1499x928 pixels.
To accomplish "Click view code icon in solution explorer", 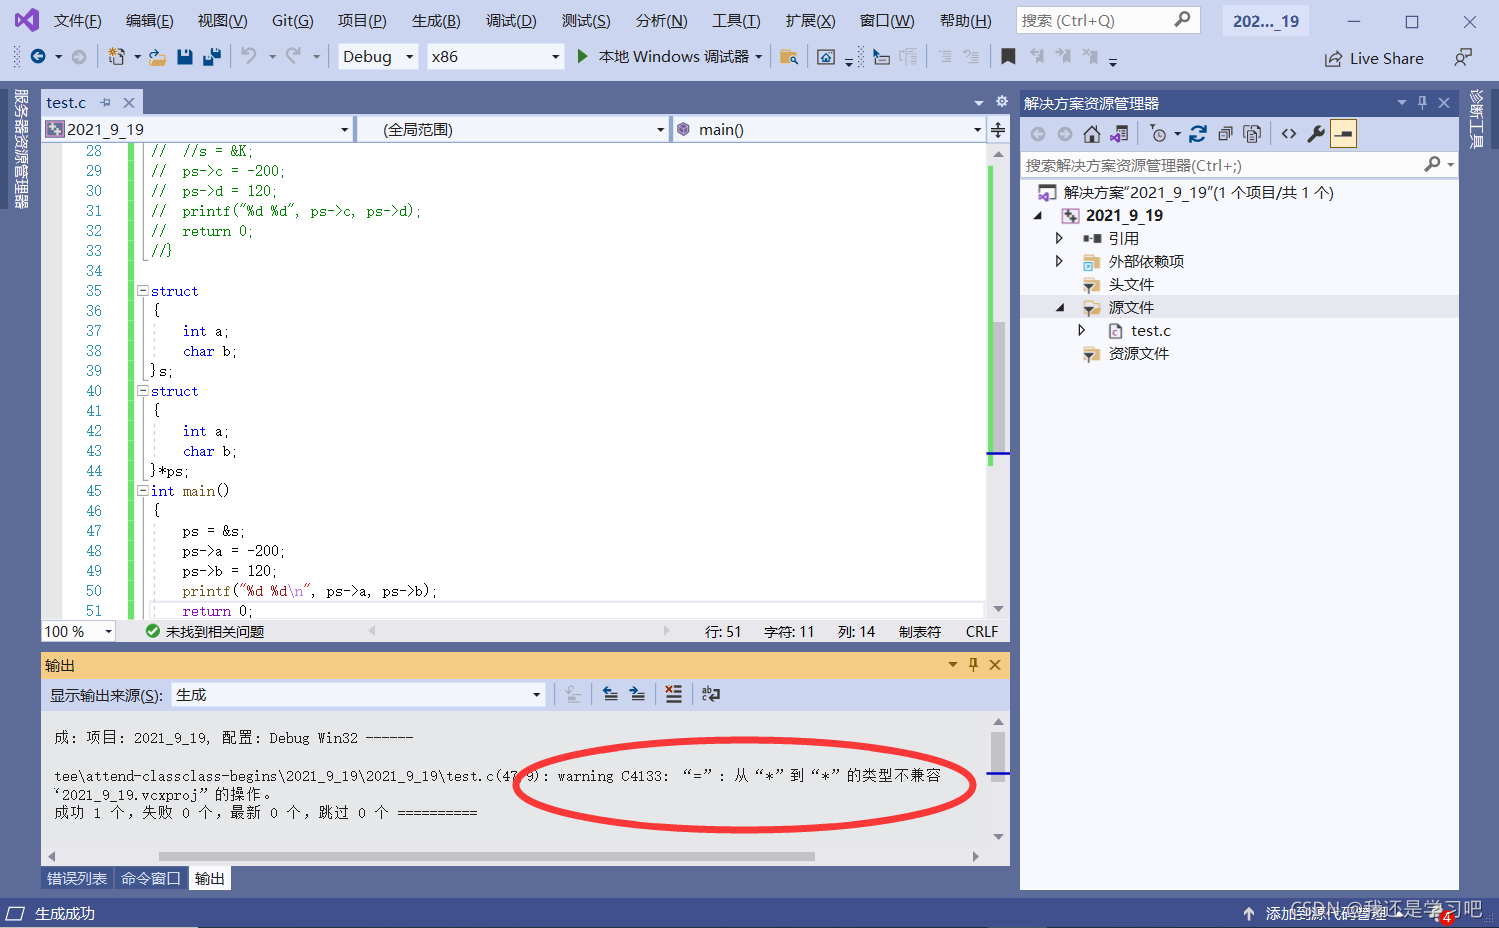I will [x=1289, y=134].
